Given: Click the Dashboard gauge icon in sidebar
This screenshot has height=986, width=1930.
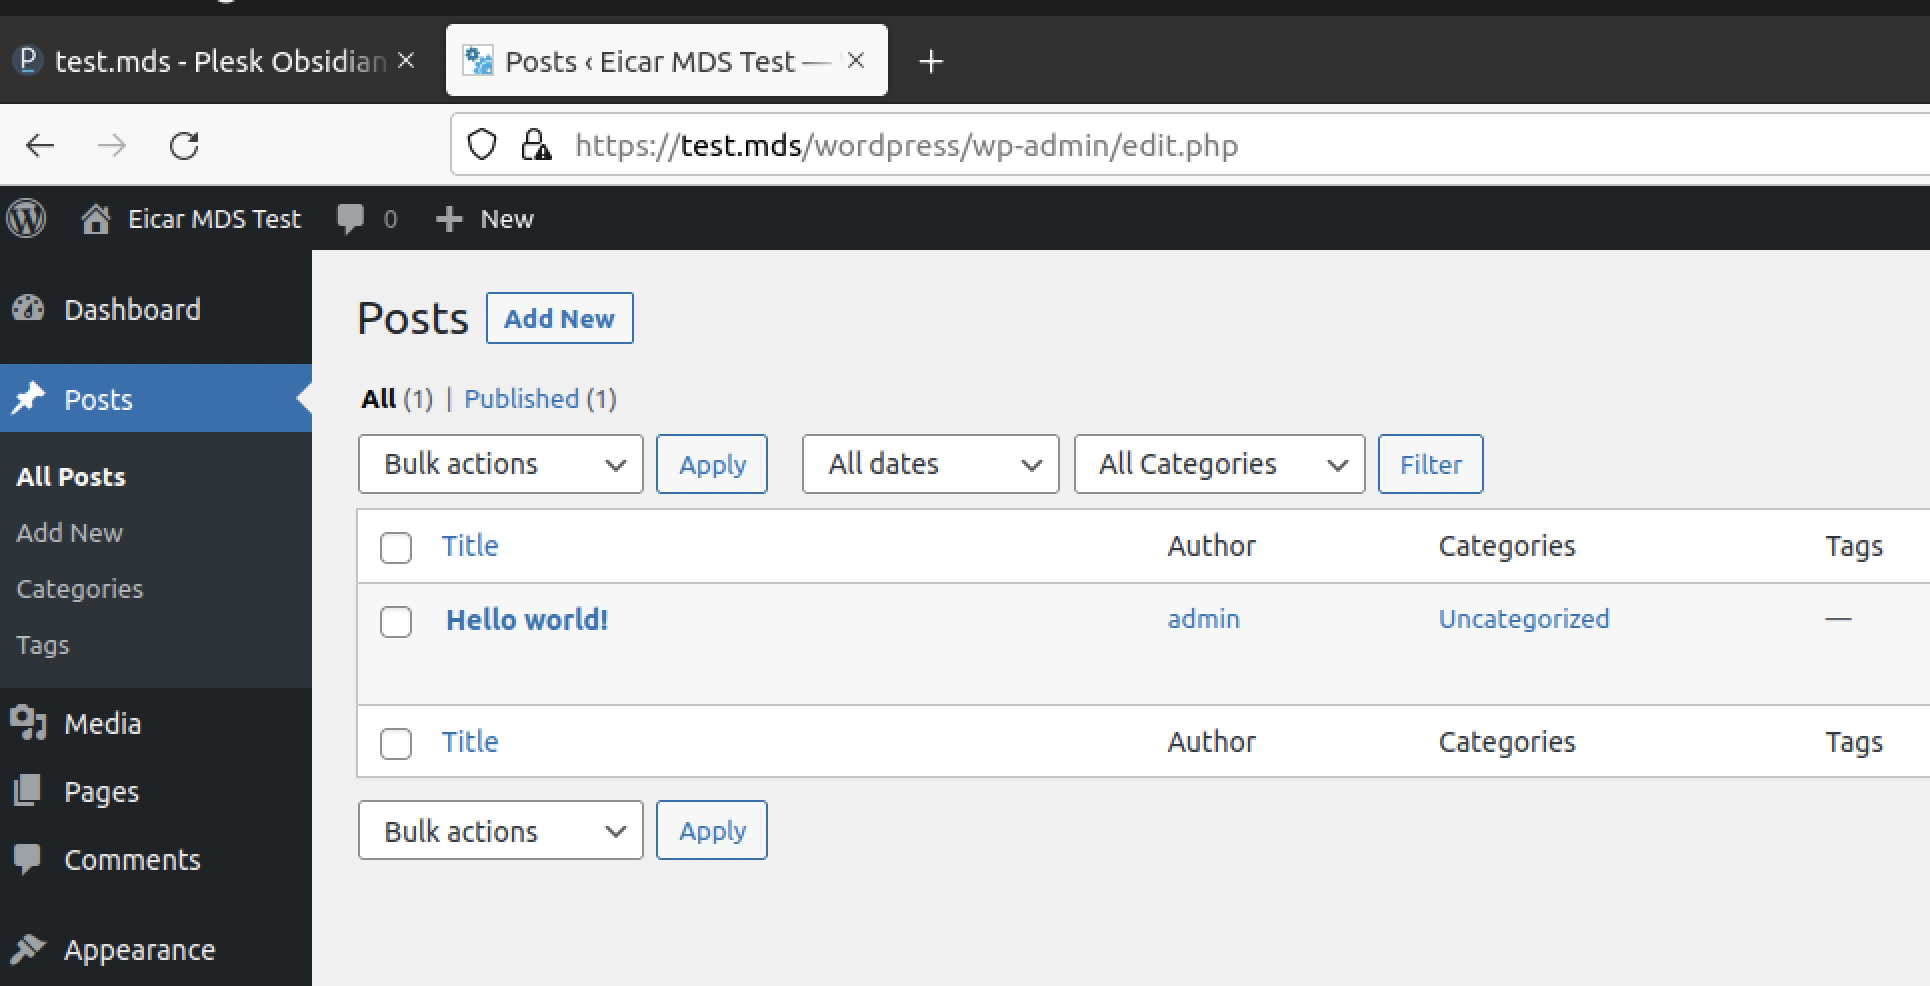Looking at the screenshot, I should [x=29, y=309].
